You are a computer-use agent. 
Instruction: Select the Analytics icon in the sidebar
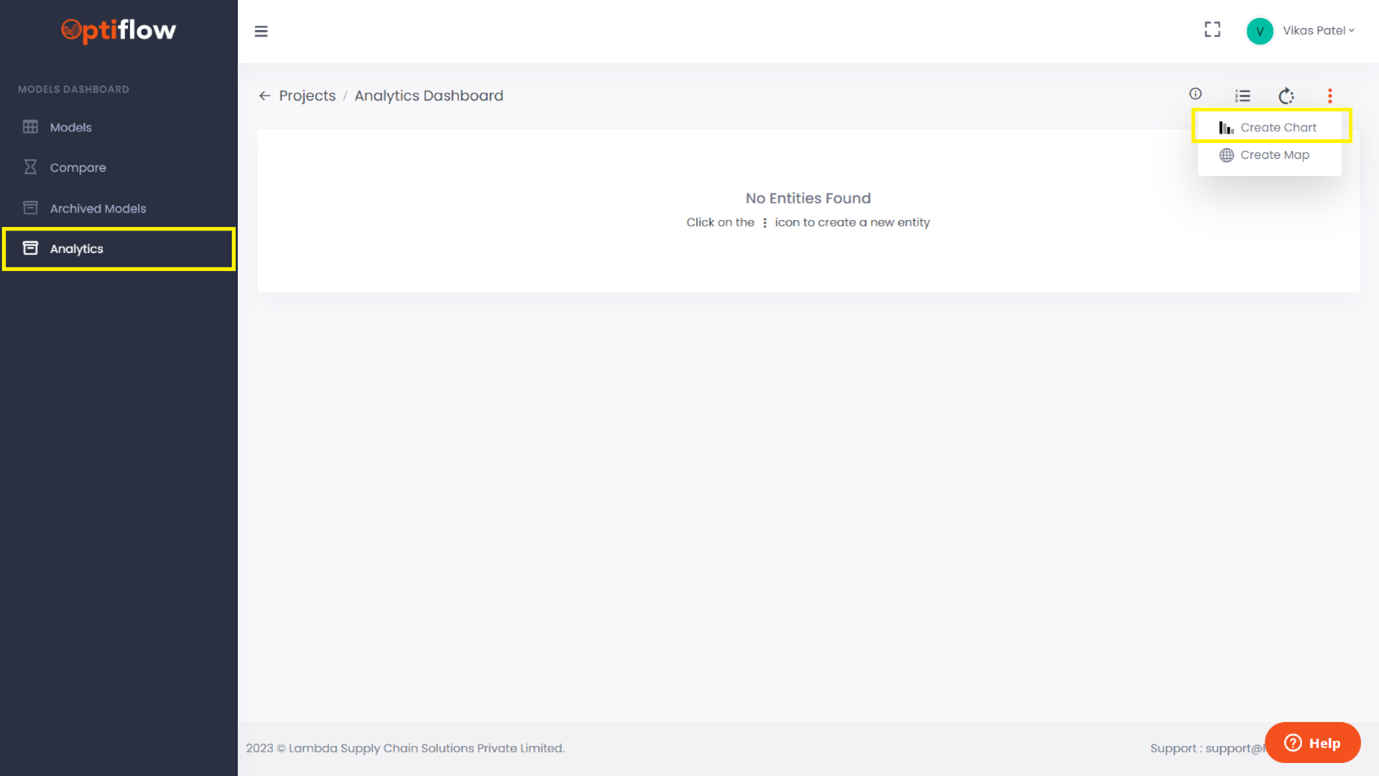tap(32, 248)
